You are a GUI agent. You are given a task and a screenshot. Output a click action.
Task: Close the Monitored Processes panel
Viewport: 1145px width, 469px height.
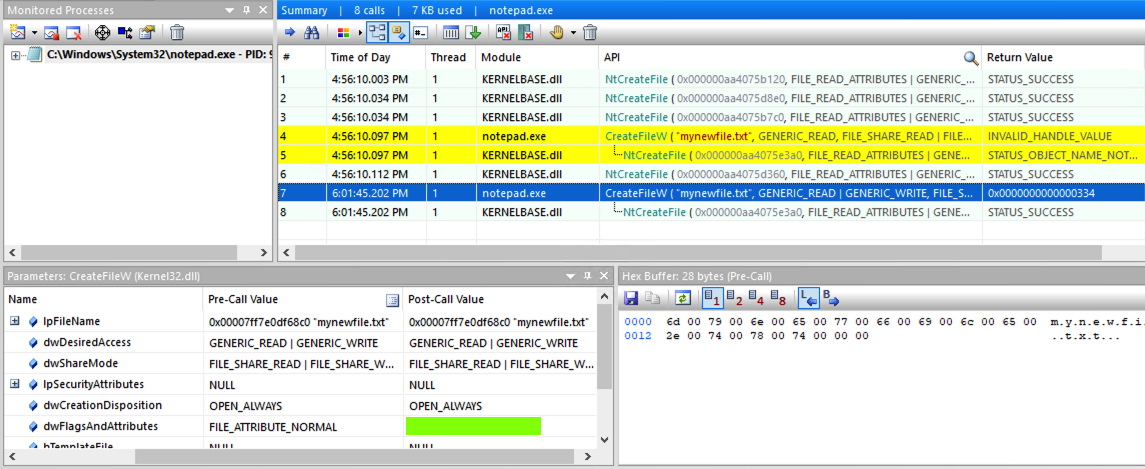click(262, 11)
